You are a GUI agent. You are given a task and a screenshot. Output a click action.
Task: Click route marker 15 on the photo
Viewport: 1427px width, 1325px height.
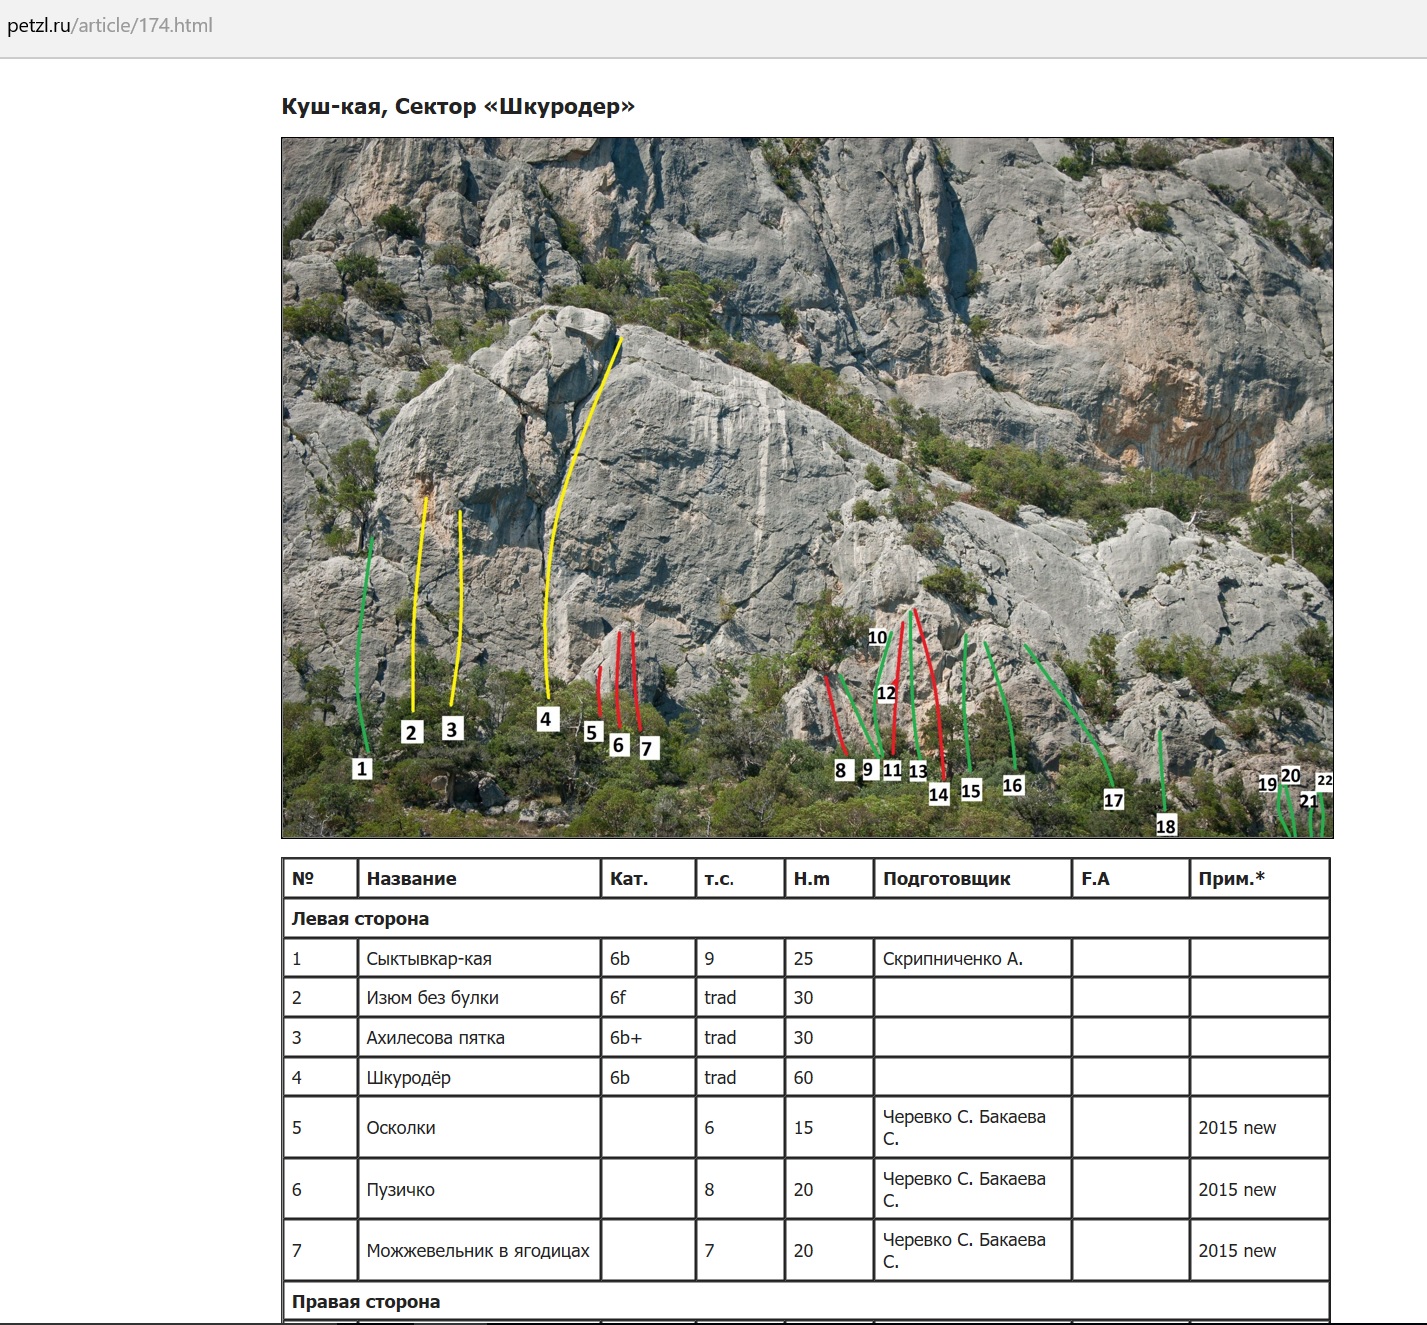[x=970, y=791]
